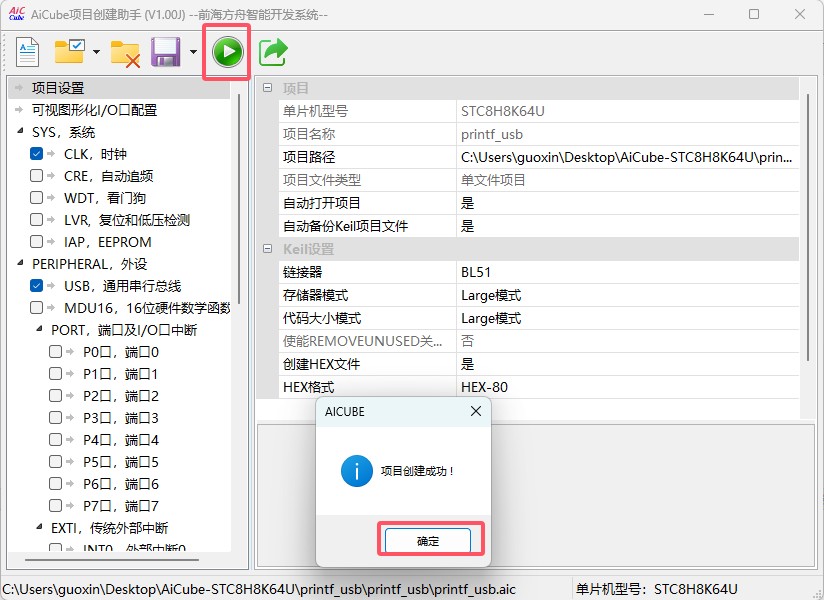The width and height of the screenshot is (824, 600).
Task: Check the LVR，复位和低压检测 checkbox
Action: click(x=37, y=220)
